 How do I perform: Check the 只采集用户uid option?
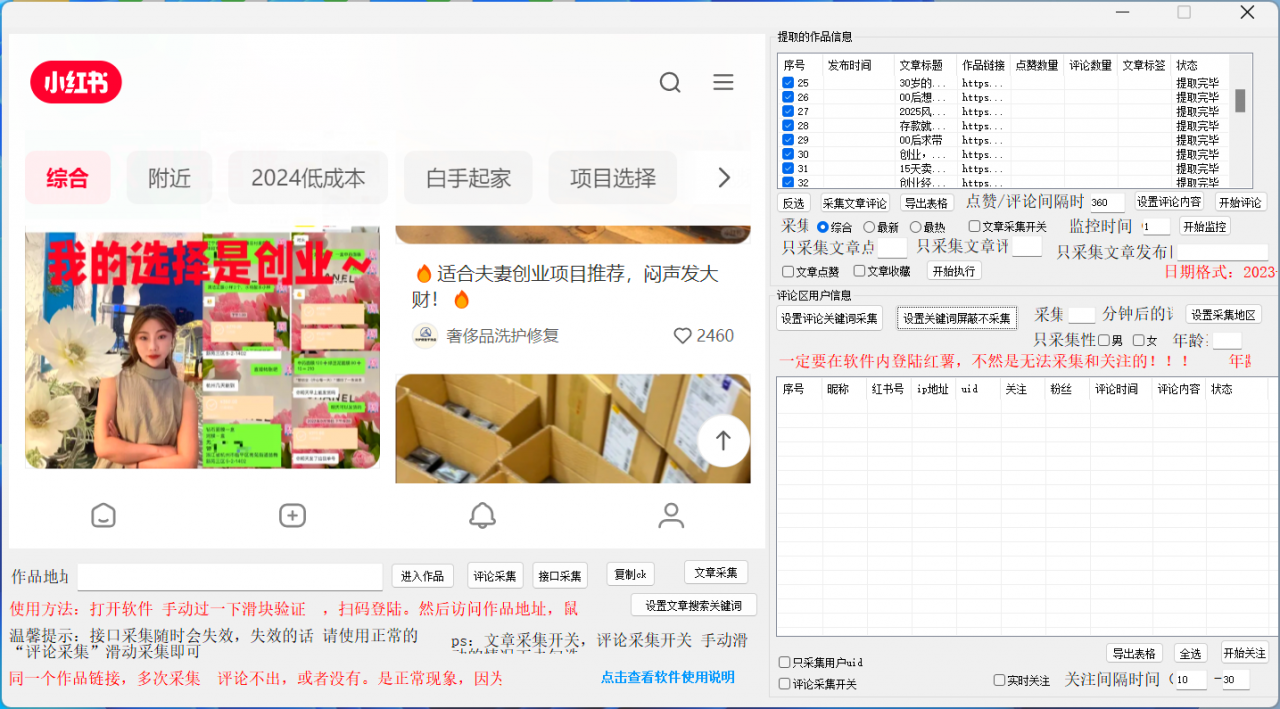pyautogui.click(x=786, y=661)
